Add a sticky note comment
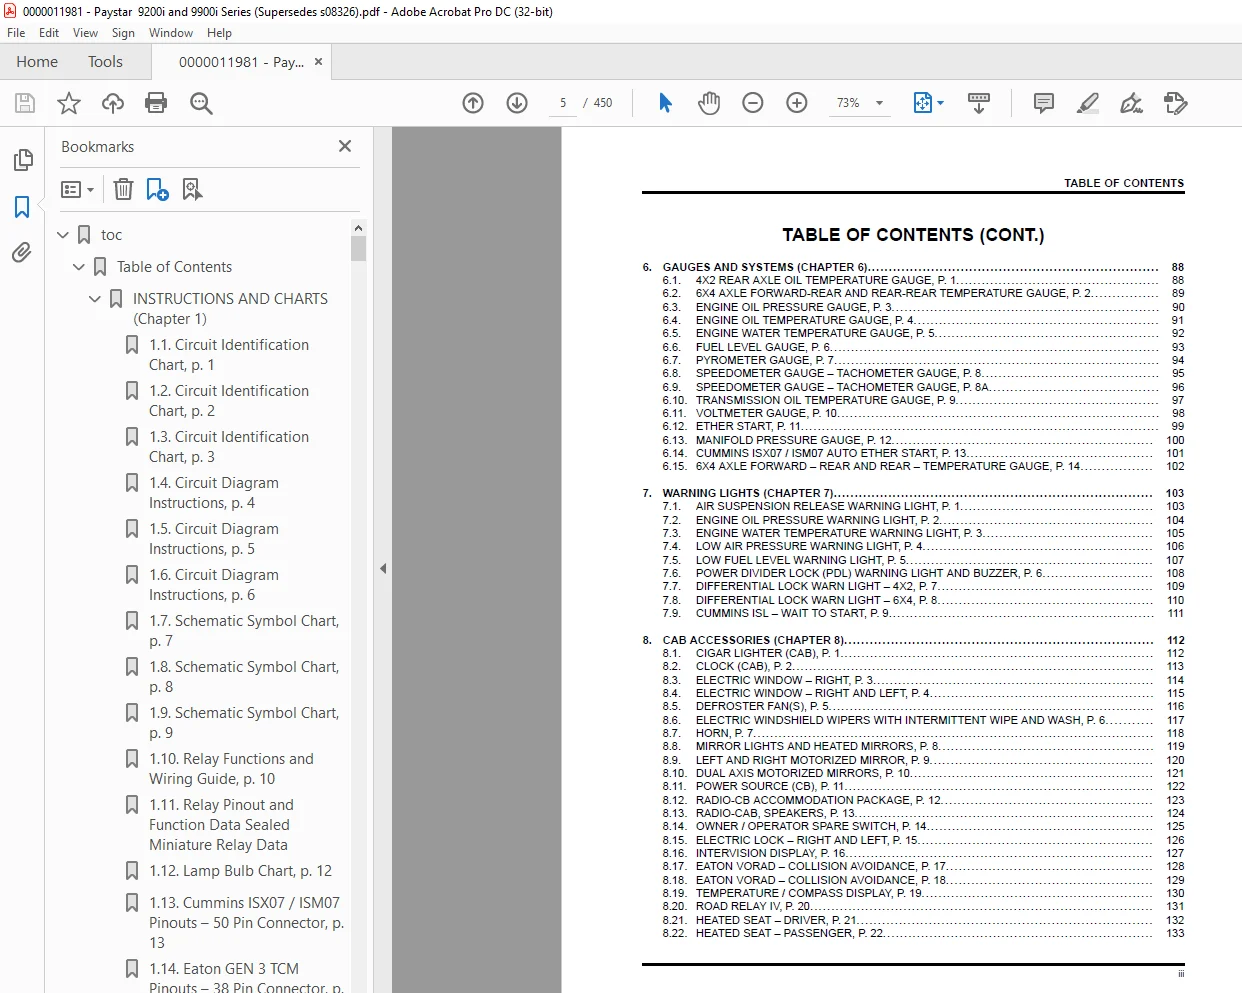 coord(1044,103)
